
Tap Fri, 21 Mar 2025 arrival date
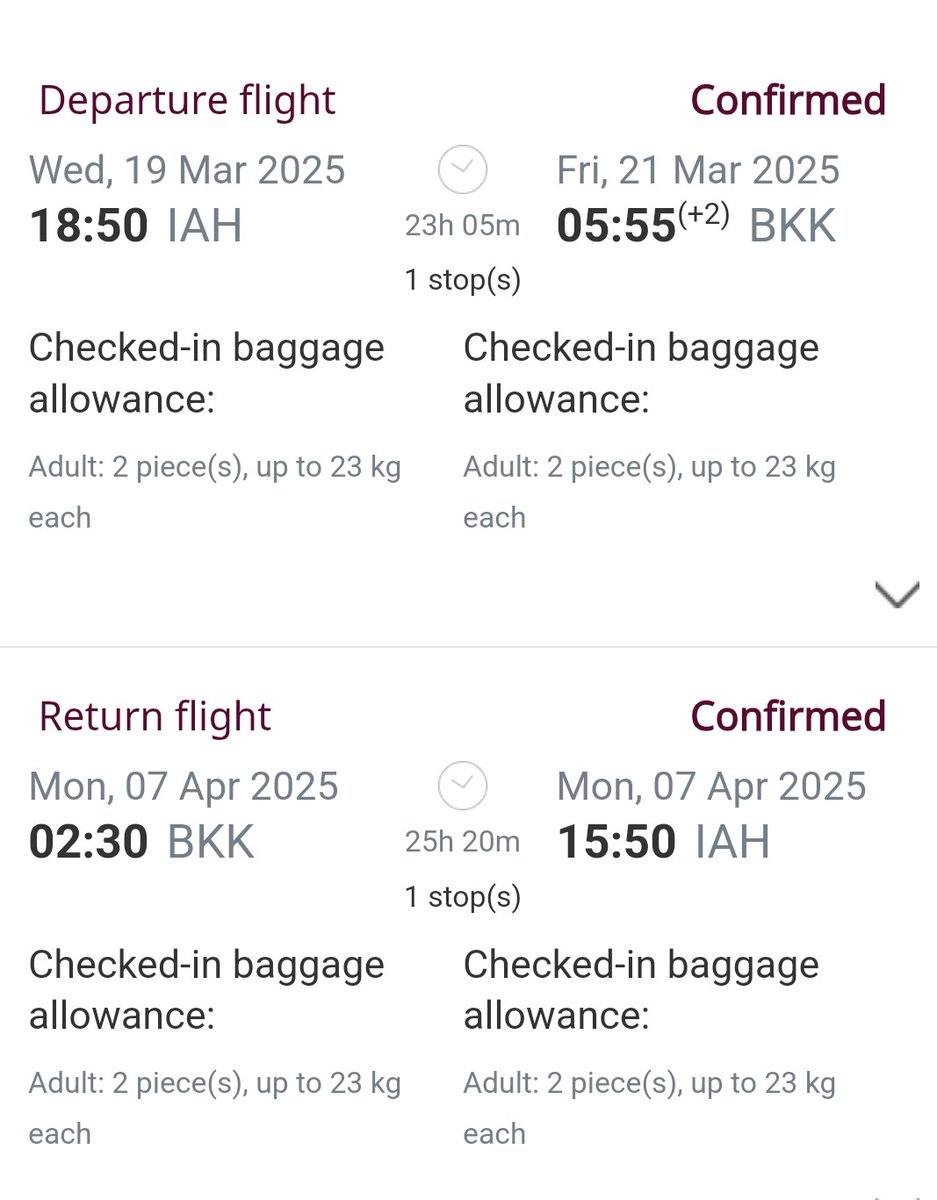698,170
